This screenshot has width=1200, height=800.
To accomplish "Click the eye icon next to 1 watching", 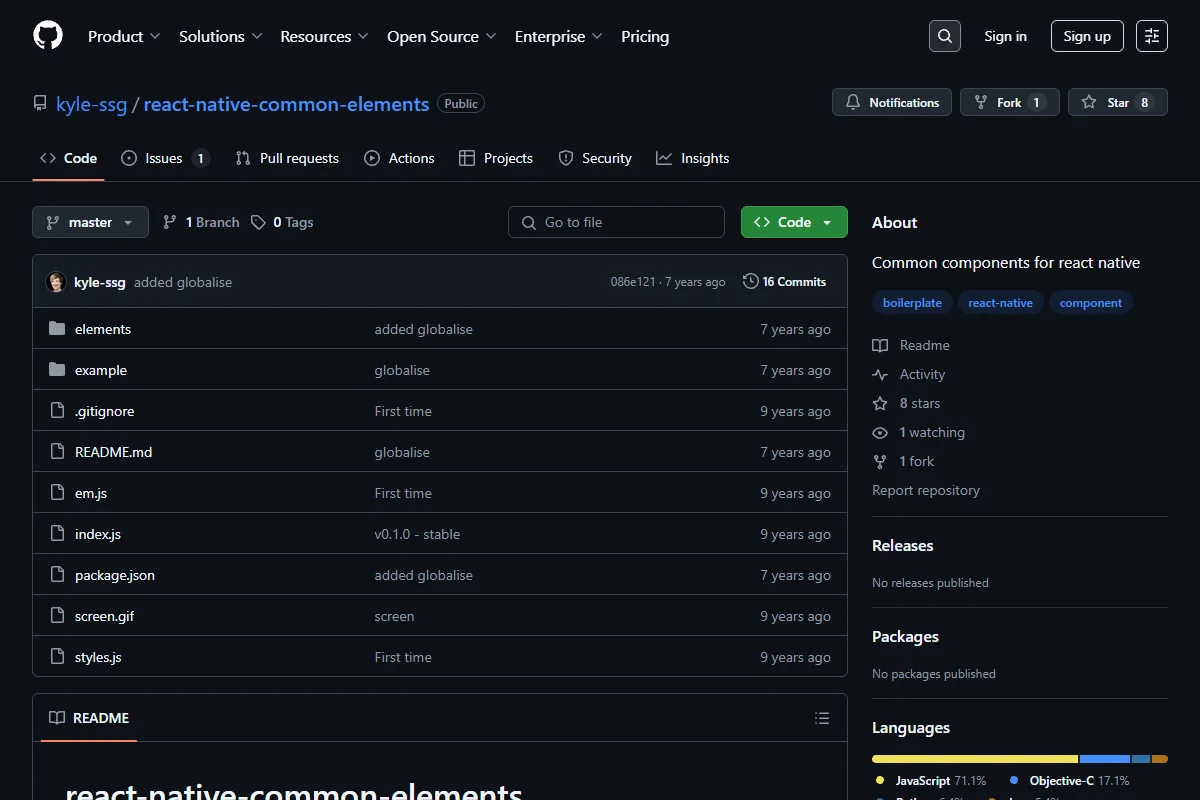I will (880, 432).
